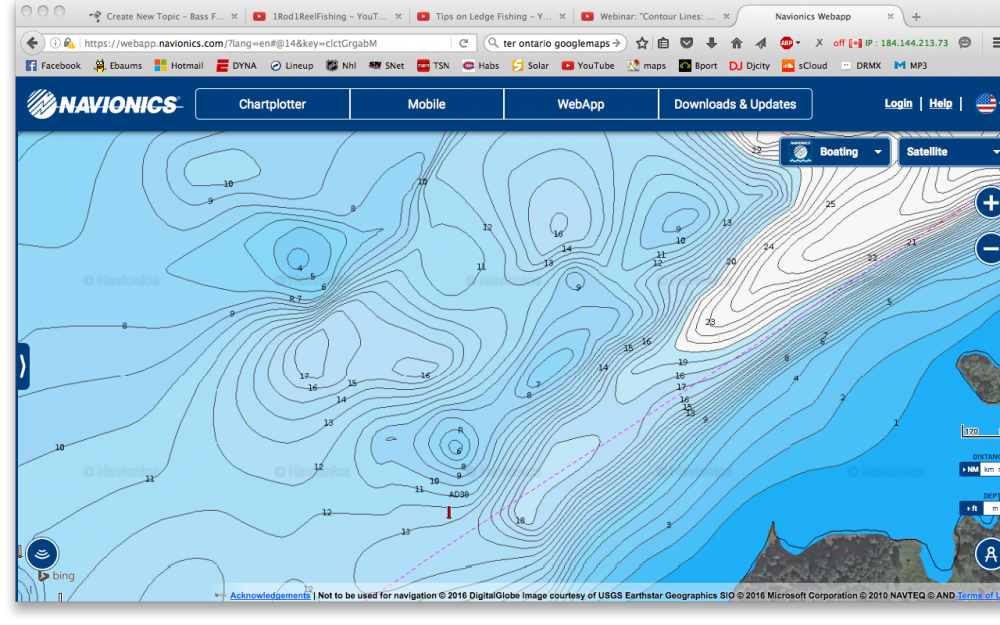1000x625 pixels.
Task: Open the Ebaums bookmark
Action: [x=118, y=65]
